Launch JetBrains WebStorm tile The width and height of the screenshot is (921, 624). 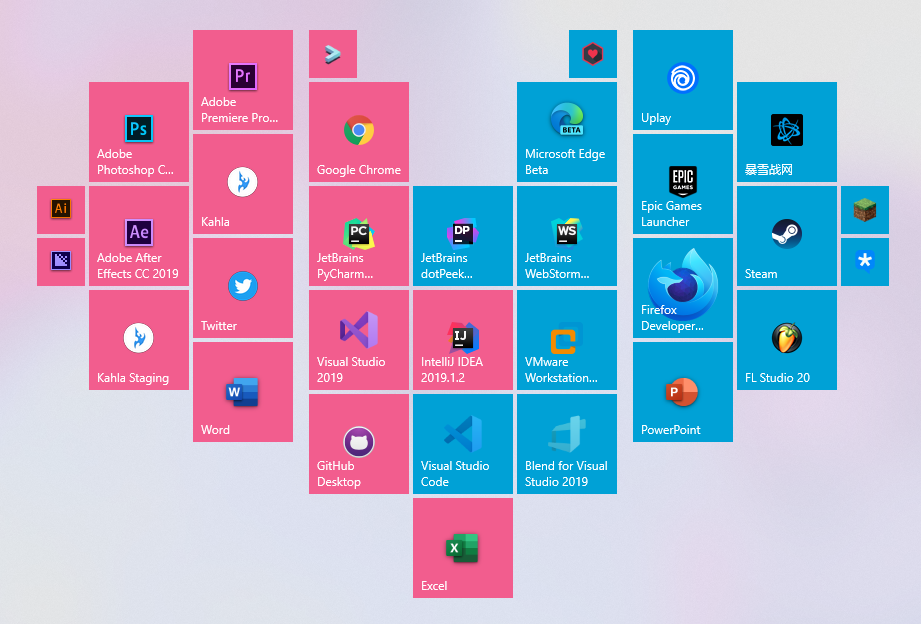pyautogui.click(x=567, y=236)
